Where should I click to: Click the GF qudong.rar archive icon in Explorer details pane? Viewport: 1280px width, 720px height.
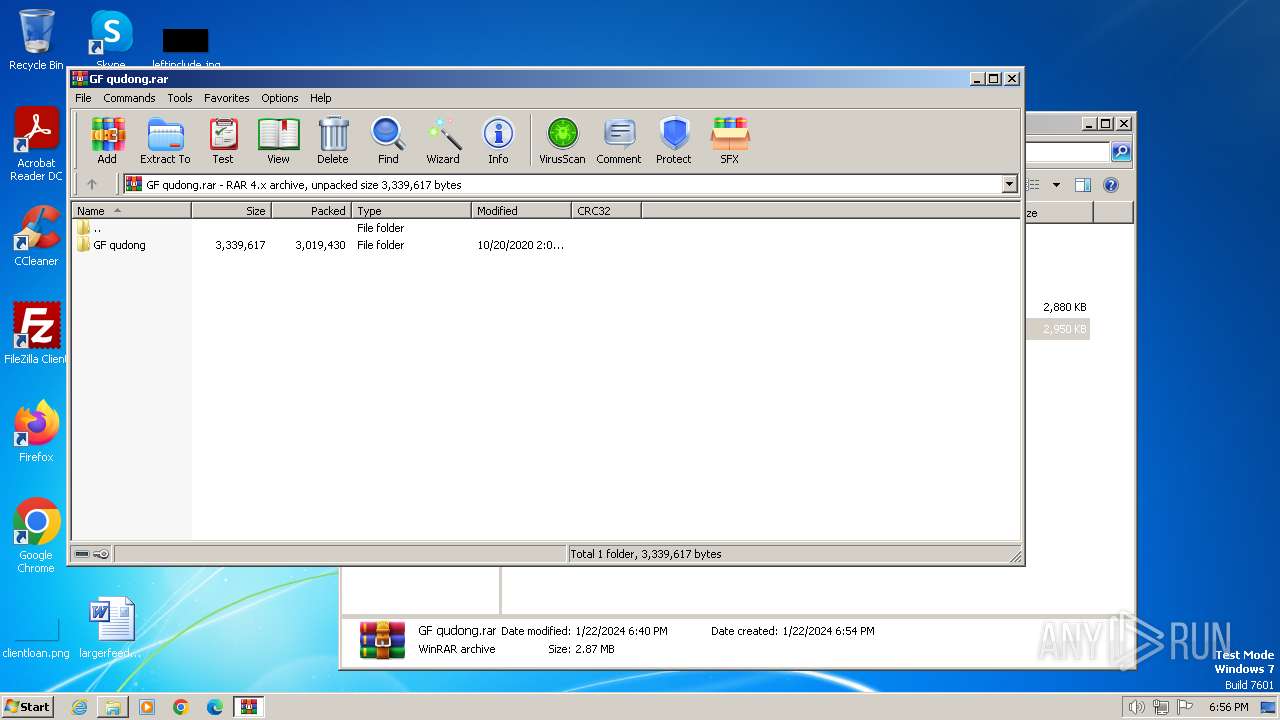click(383, 641)
